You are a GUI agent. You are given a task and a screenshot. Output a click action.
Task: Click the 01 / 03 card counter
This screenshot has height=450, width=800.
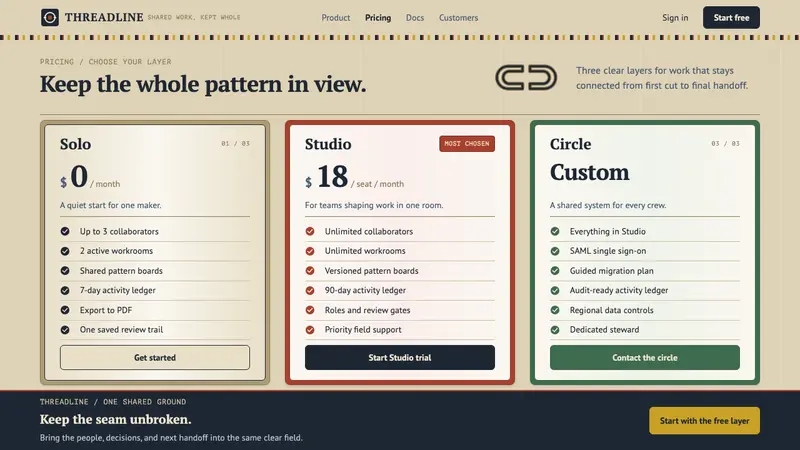click(235, 143)
